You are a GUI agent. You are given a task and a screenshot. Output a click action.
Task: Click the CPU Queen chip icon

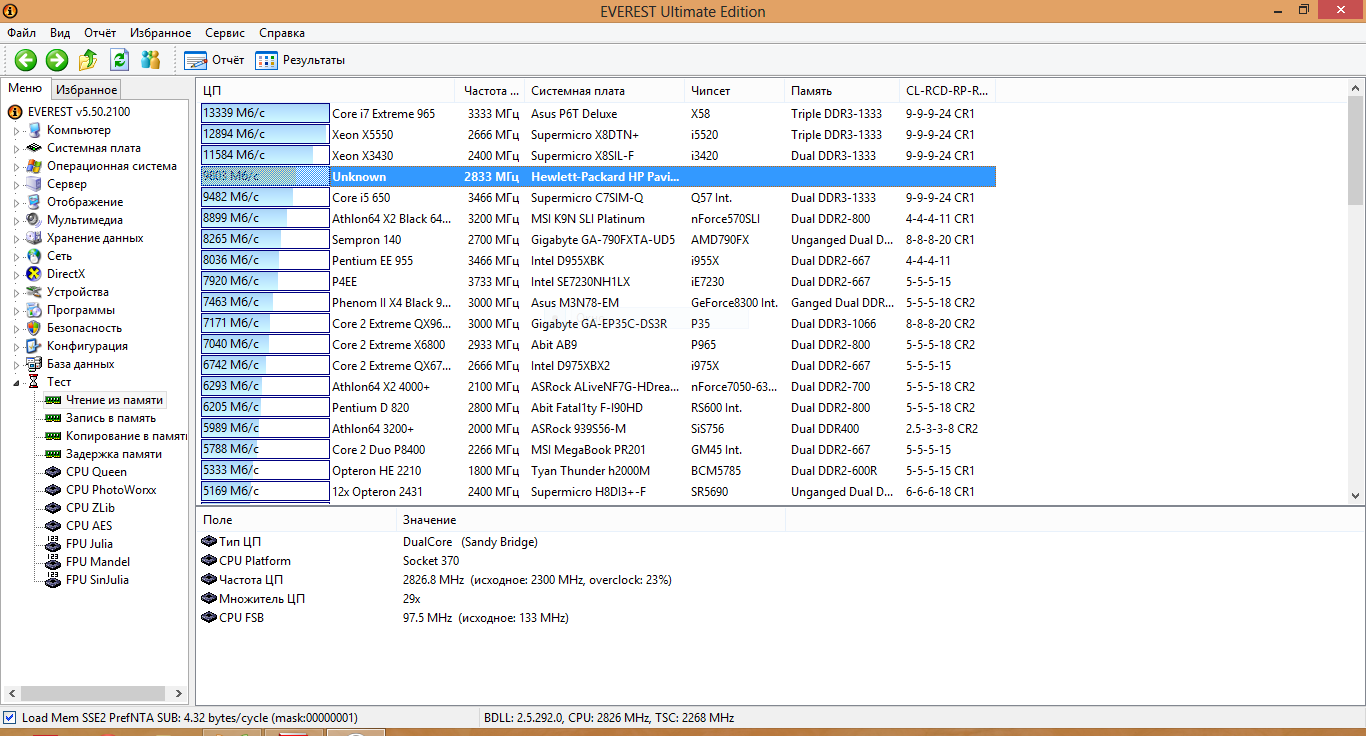pos(53,472)
